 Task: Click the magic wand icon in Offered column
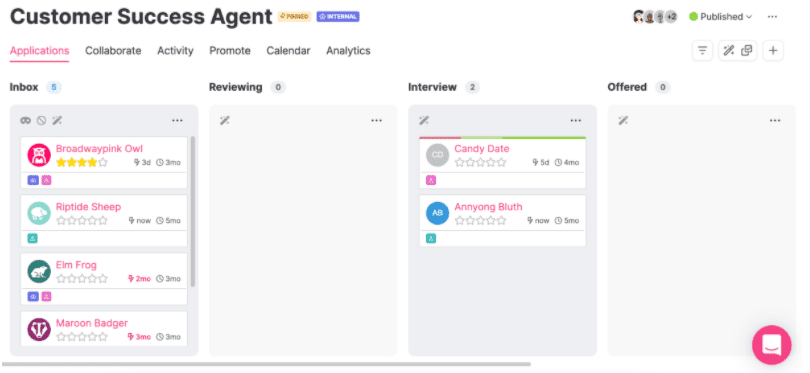(x=623, y=120)
